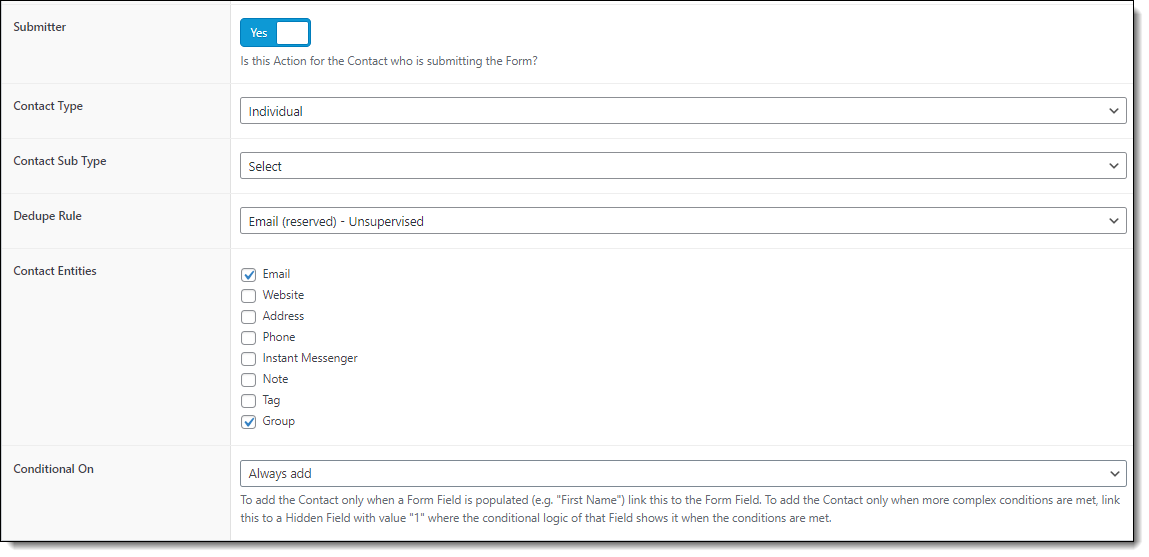This screenshot has height=557, width=1149.
Task: Click the Contact Sub Type label
Action: (x=59, y=161)
